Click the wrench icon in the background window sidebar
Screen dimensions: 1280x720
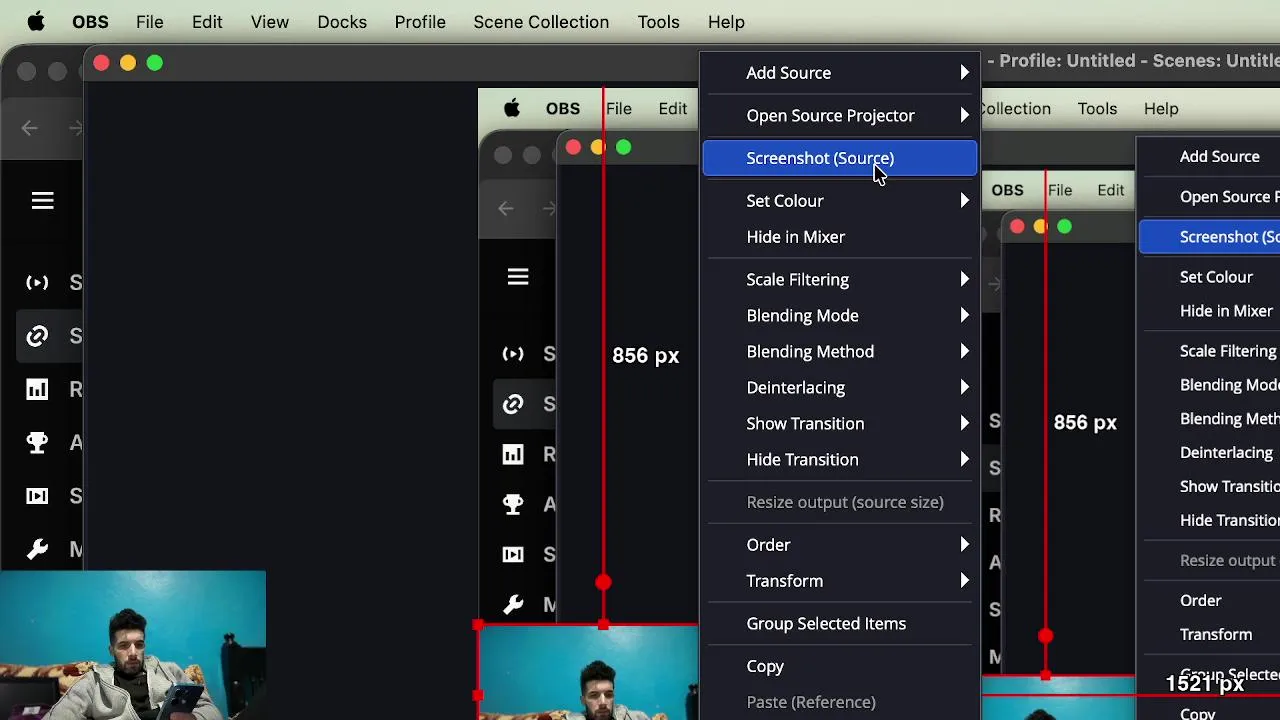(x=37, y=549)
